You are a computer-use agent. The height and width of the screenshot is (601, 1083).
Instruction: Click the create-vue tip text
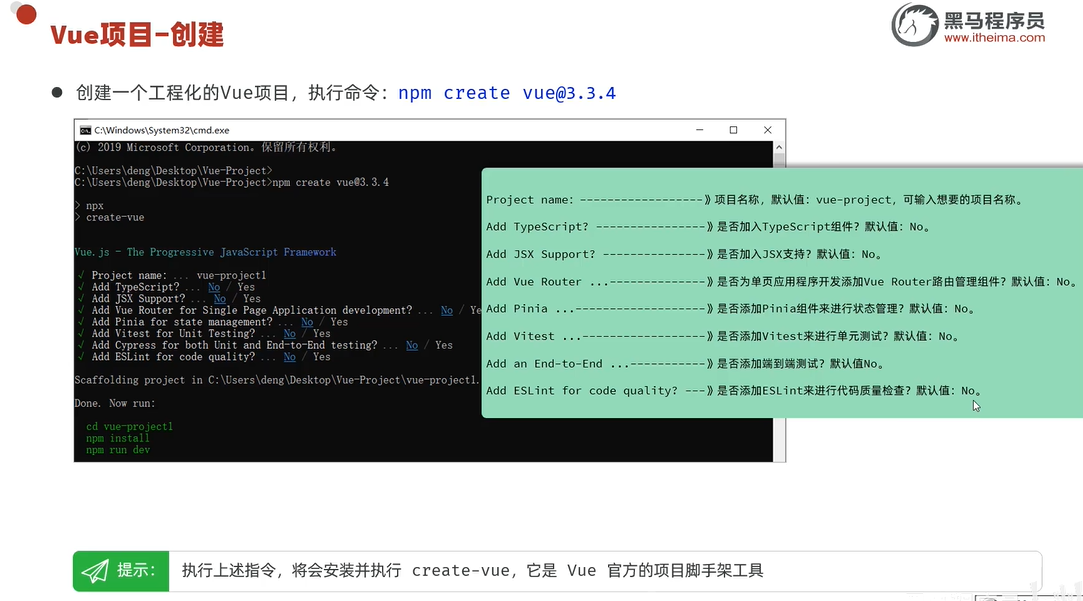[x=472, y=571]
